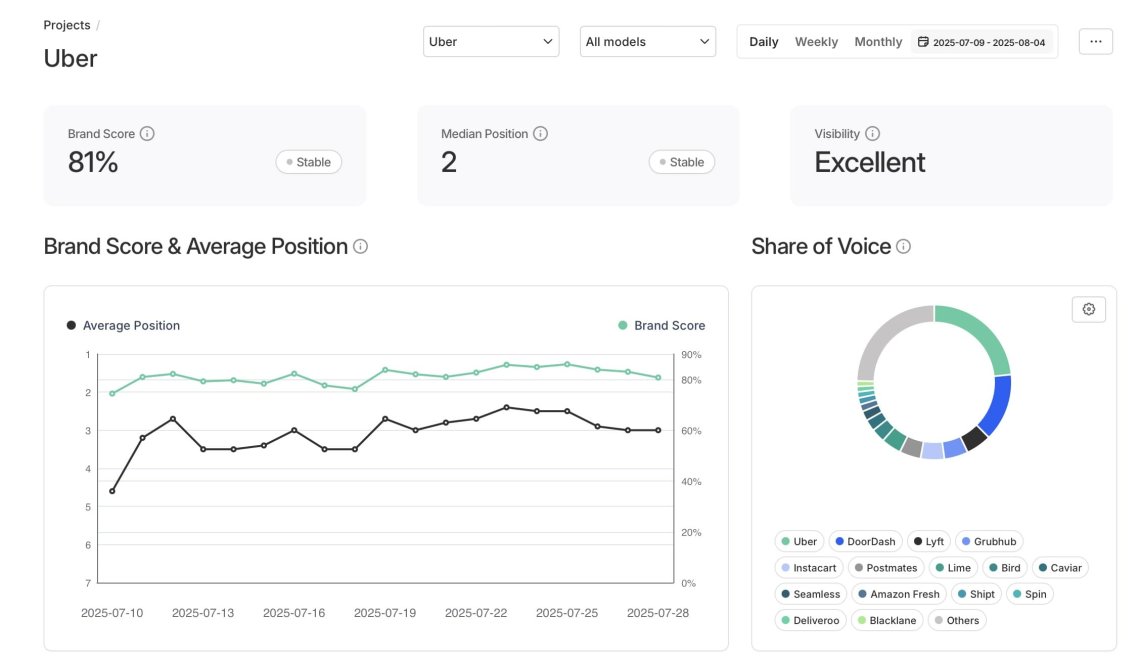
Task: Click the black Lyft donut segment
Action: [x=974, y=438]
